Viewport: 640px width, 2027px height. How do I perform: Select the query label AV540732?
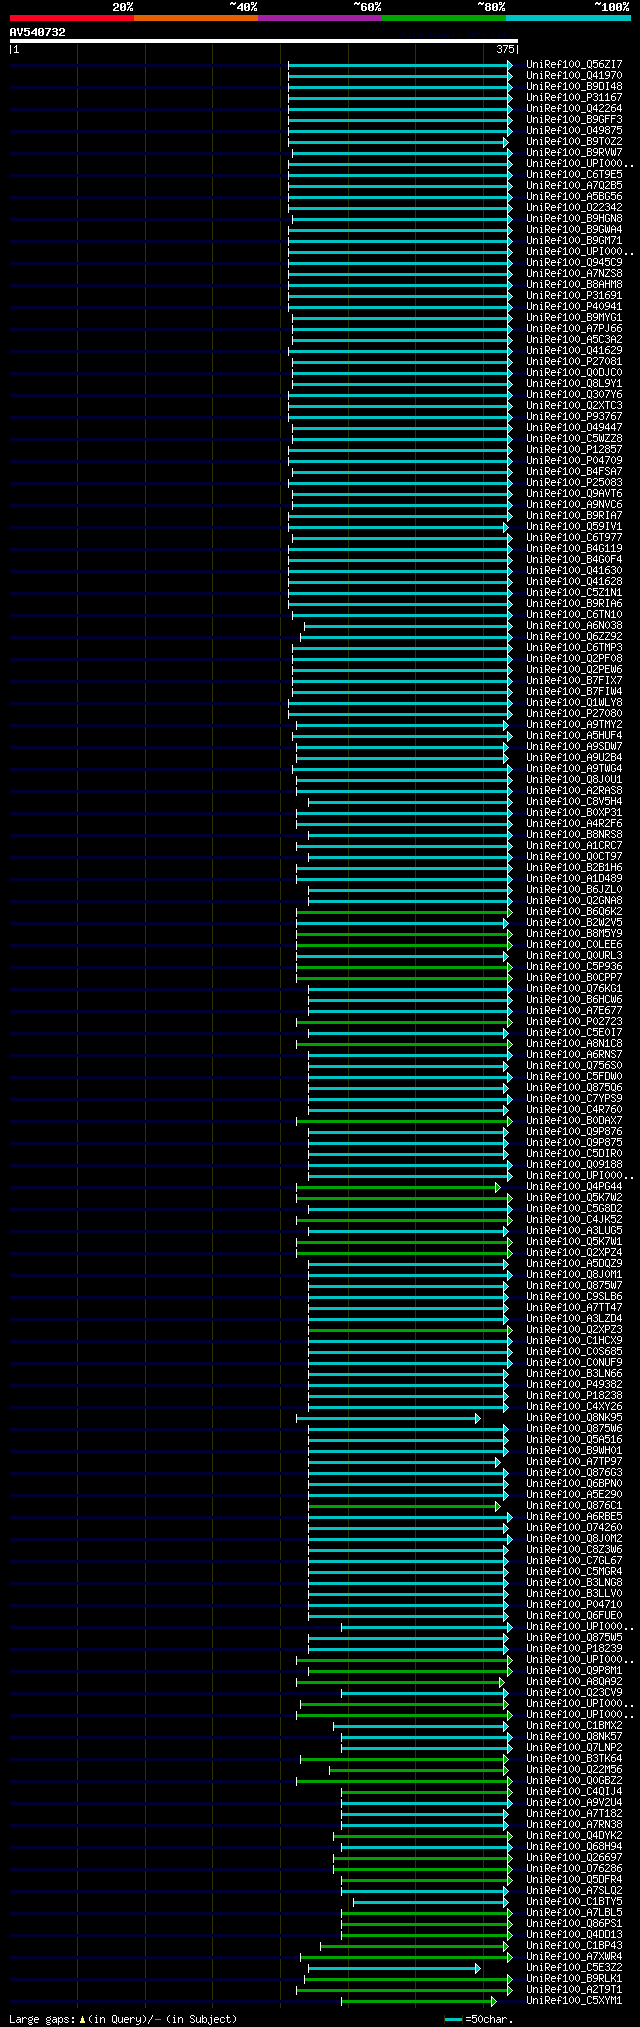(x=38, y=32)
